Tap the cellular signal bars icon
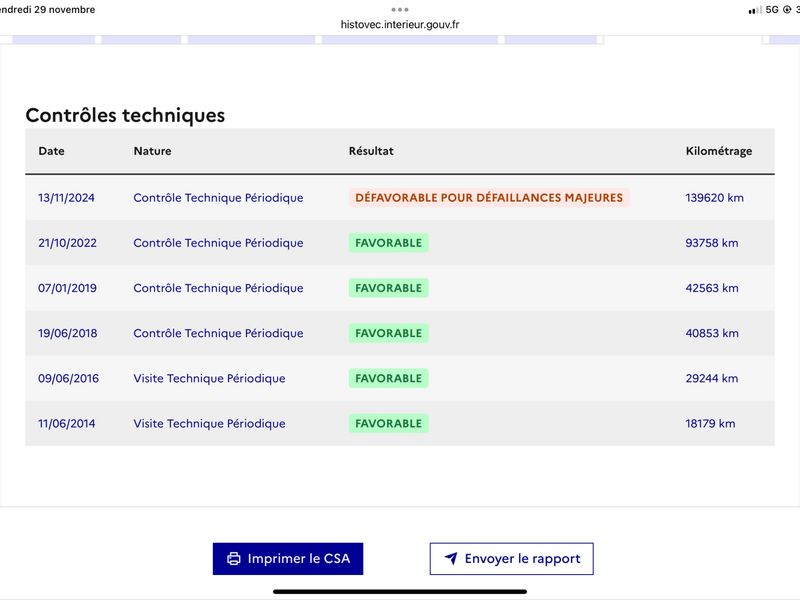Viewport: 800px width, 600px height. click(755, 10)
